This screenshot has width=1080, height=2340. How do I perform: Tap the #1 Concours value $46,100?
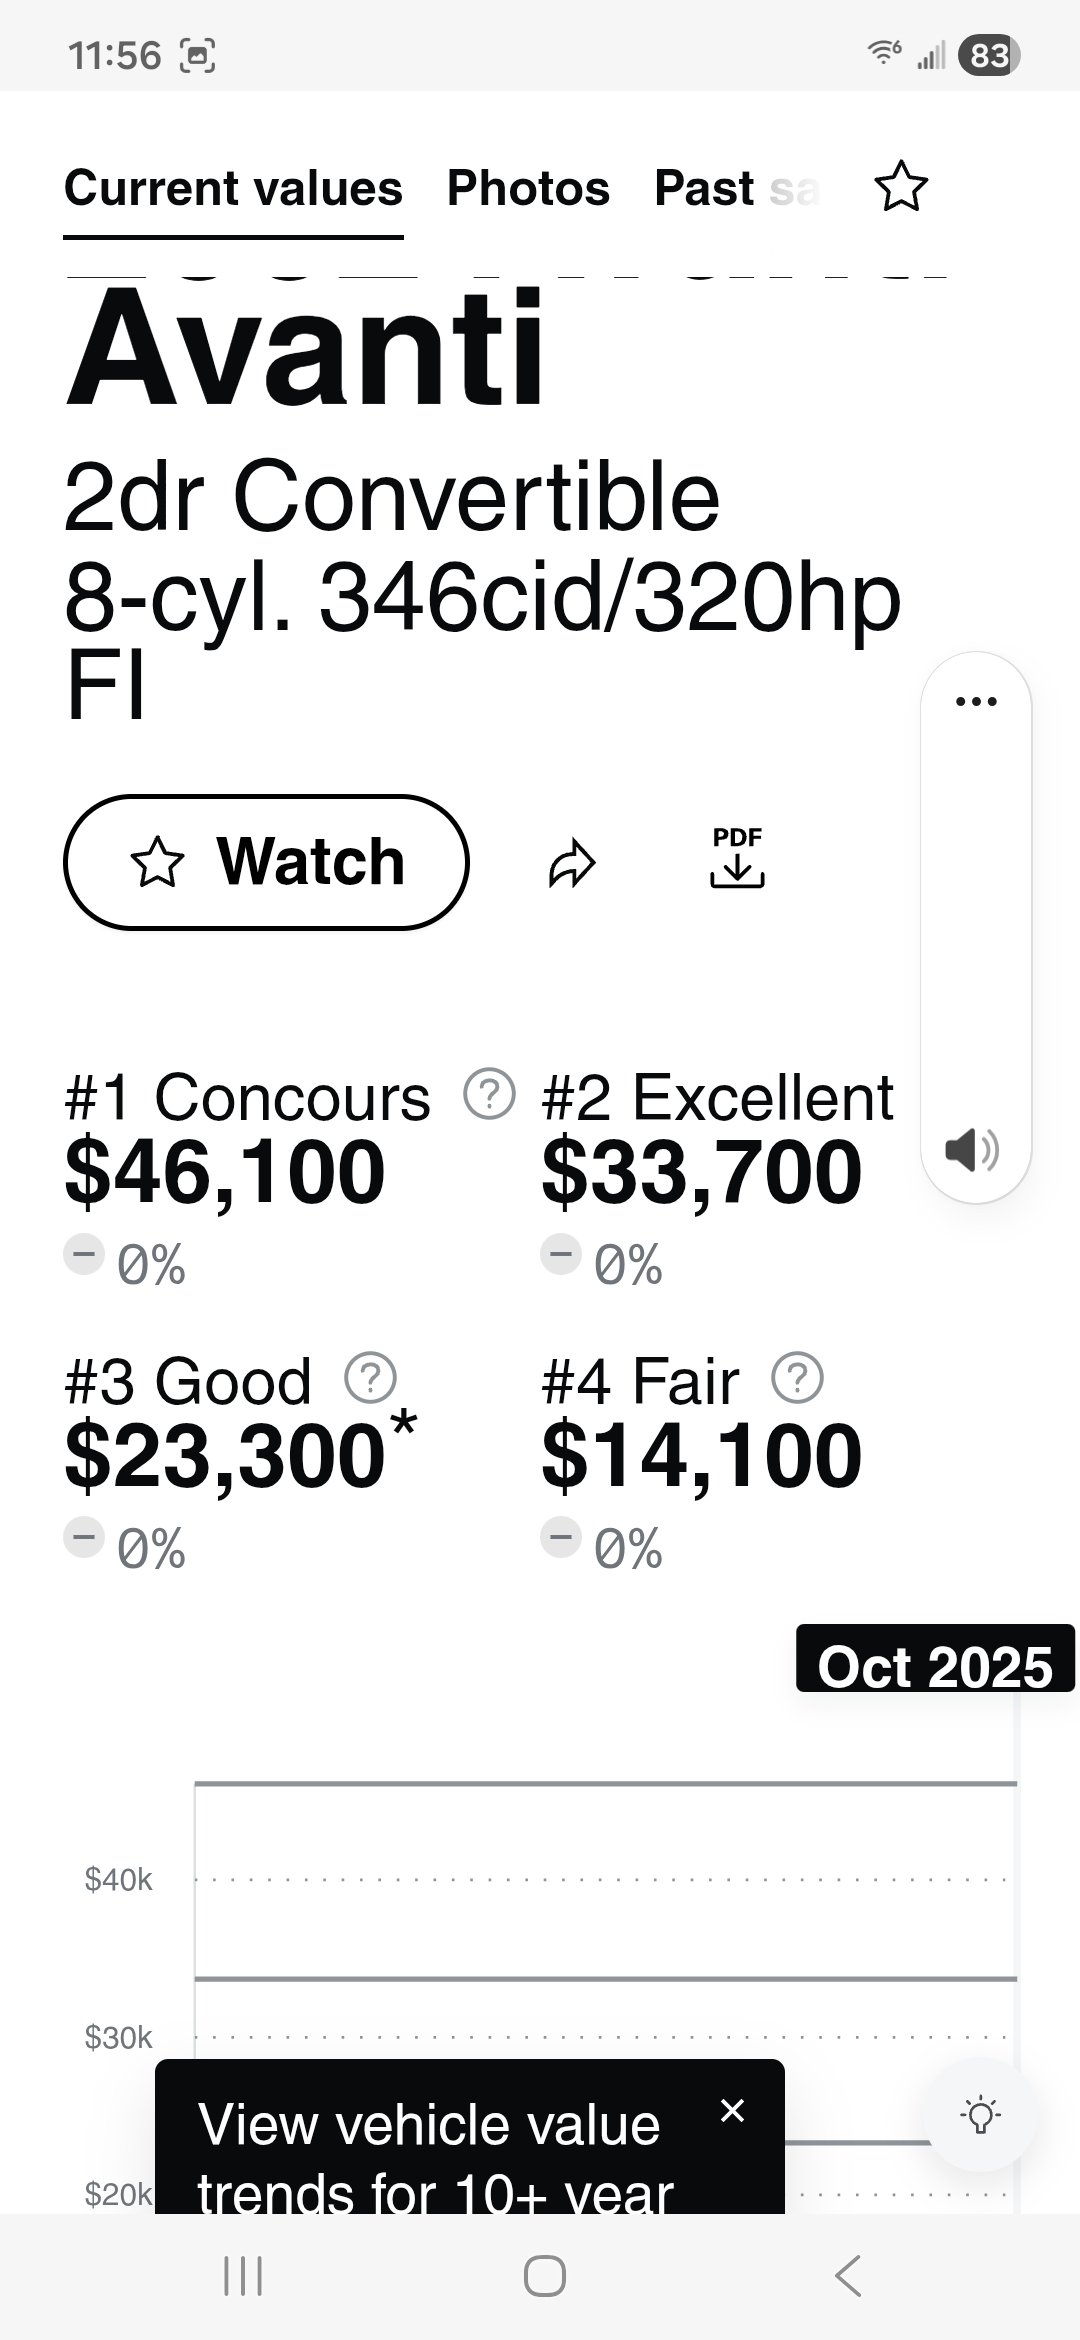point(225,1172)
